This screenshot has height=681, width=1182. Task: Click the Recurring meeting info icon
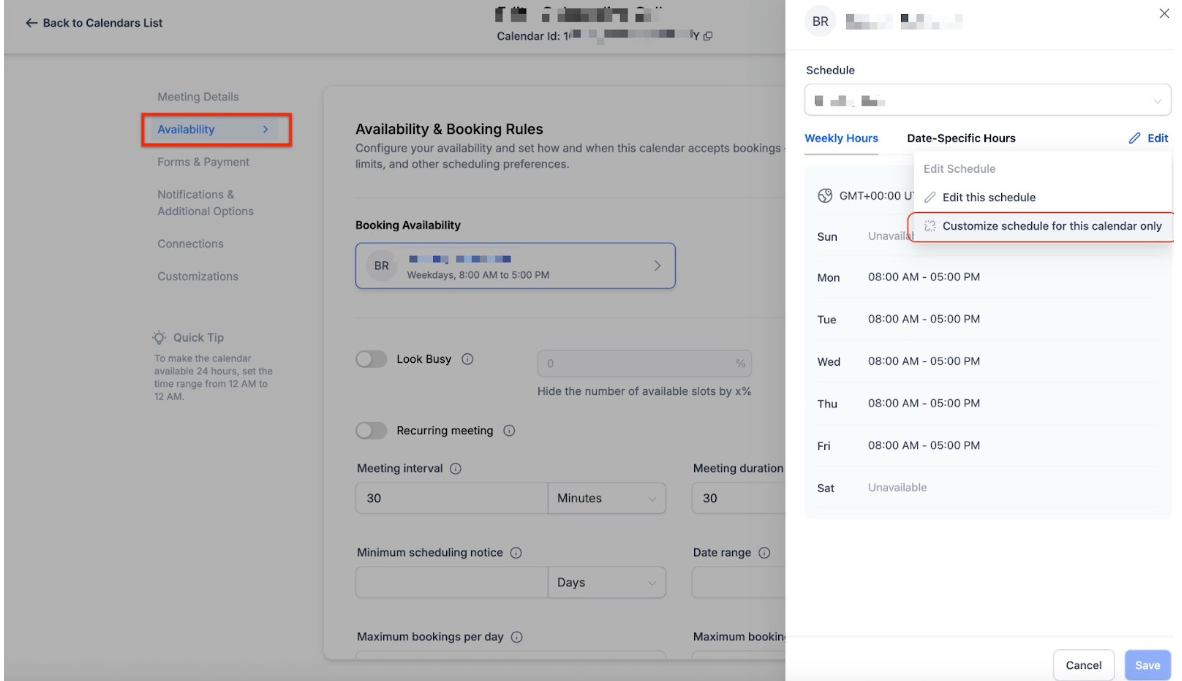coord(509,431)
